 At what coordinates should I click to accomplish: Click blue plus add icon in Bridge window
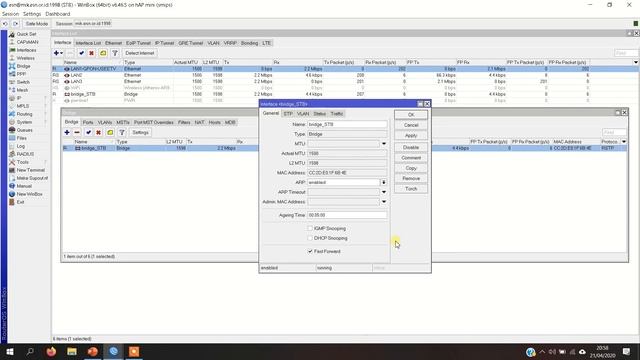(x=67, y=133)
